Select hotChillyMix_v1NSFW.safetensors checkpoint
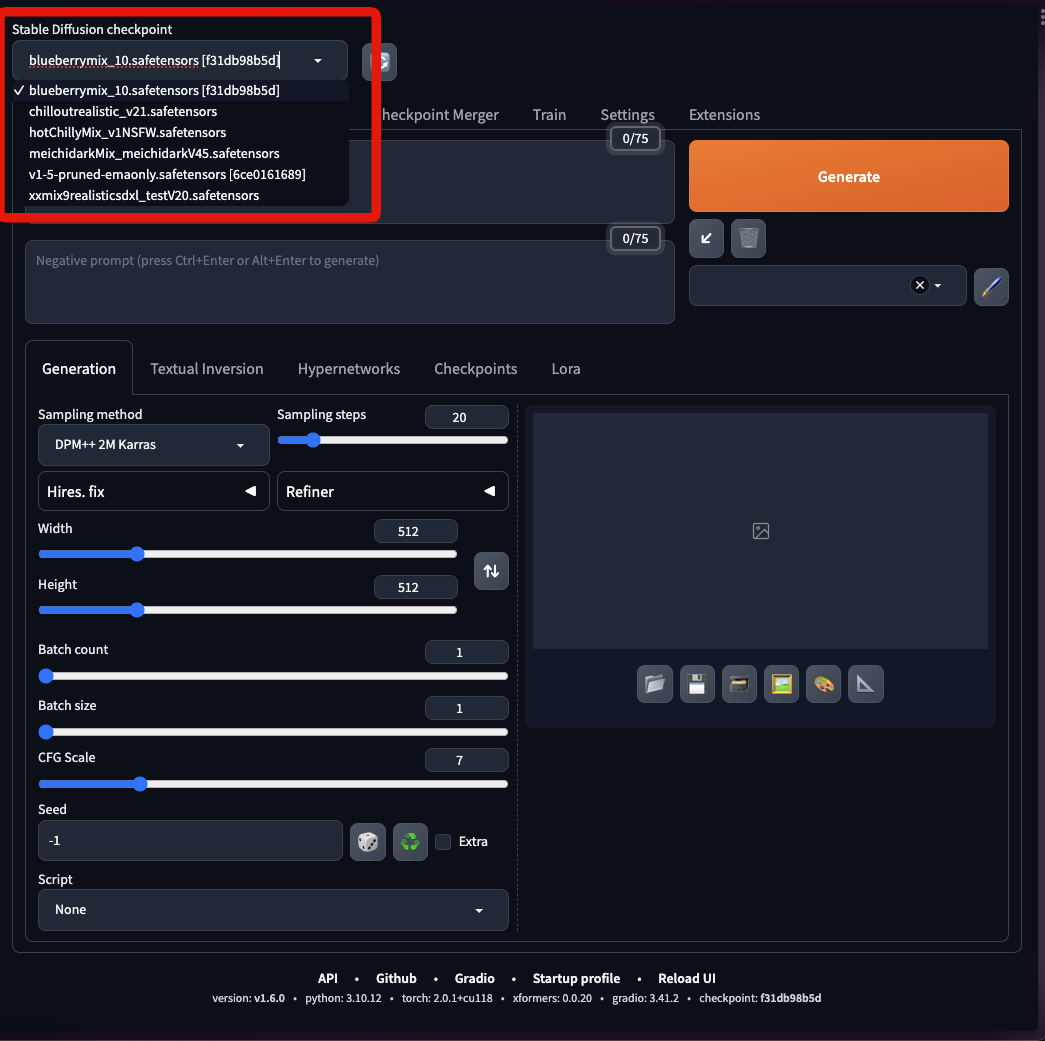The image size is (1045, 1041). pyautogui.click(x=180, y=133)
